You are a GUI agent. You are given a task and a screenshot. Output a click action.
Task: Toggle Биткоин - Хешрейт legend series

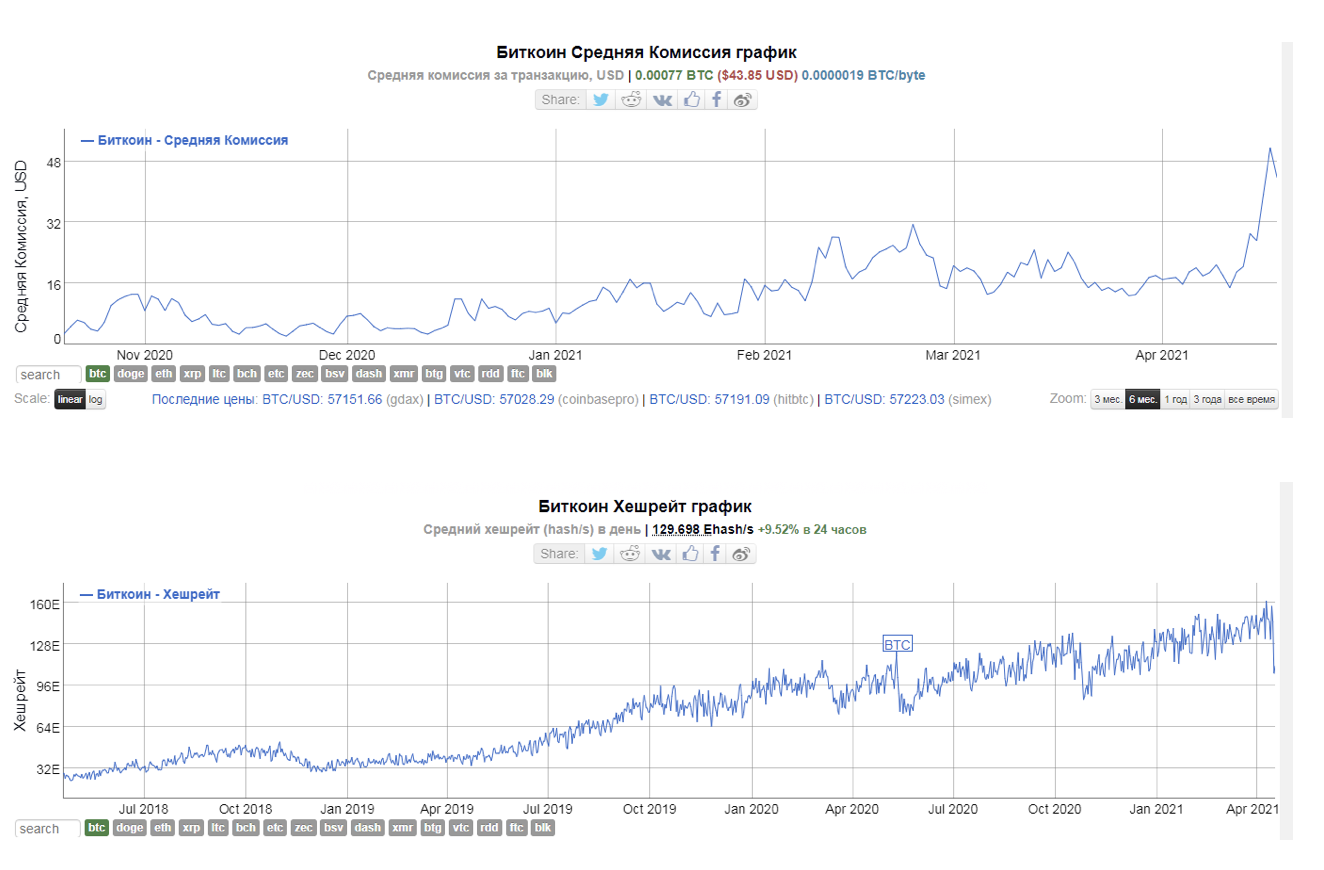(x=150, y=594)
